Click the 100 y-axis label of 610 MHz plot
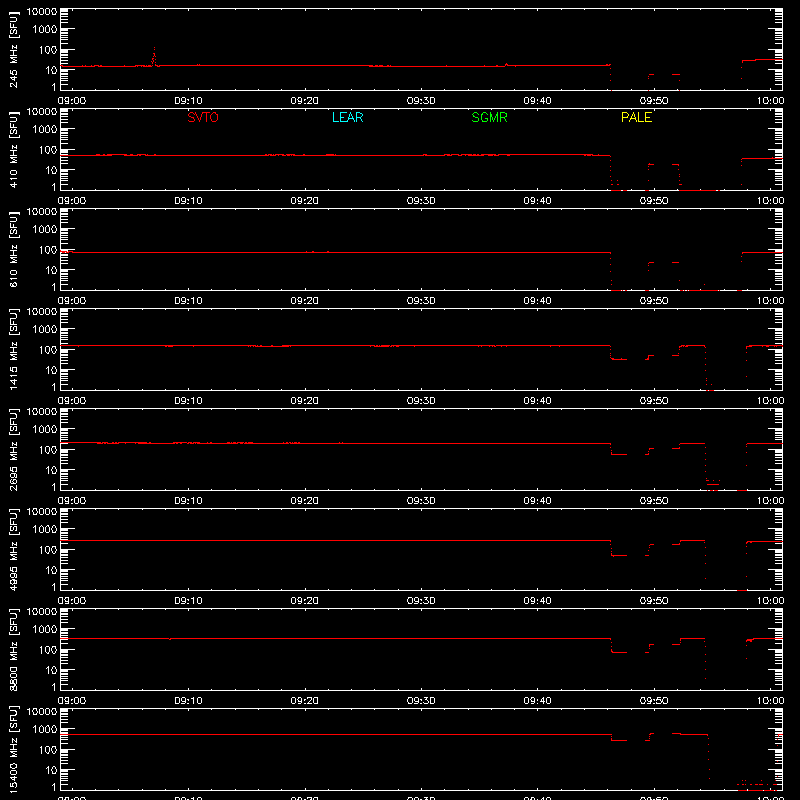Viewport: 800px width, 800px height. click(48, 250)
